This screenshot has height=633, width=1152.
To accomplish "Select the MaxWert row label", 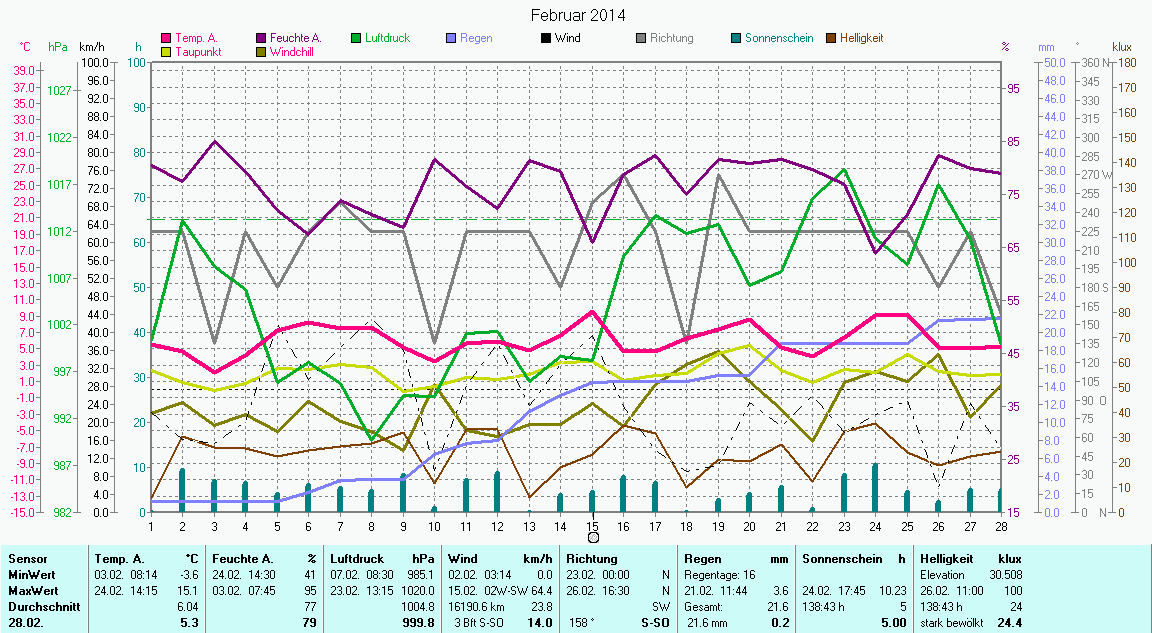I will pyautogui.click(x=30, y=591).
